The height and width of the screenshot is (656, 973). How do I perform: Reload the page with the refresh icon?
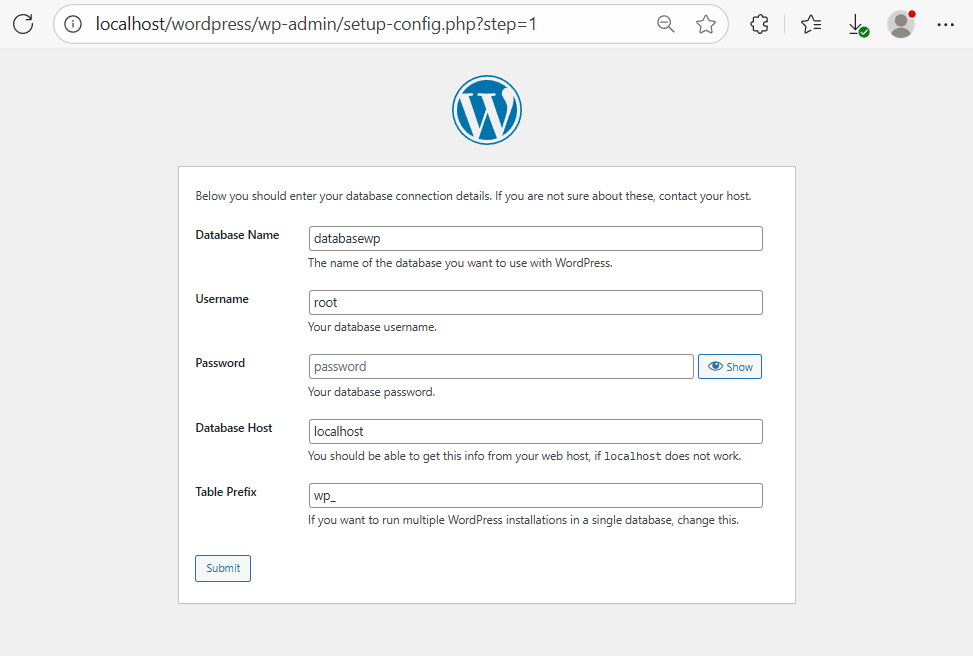pos(23,24)
